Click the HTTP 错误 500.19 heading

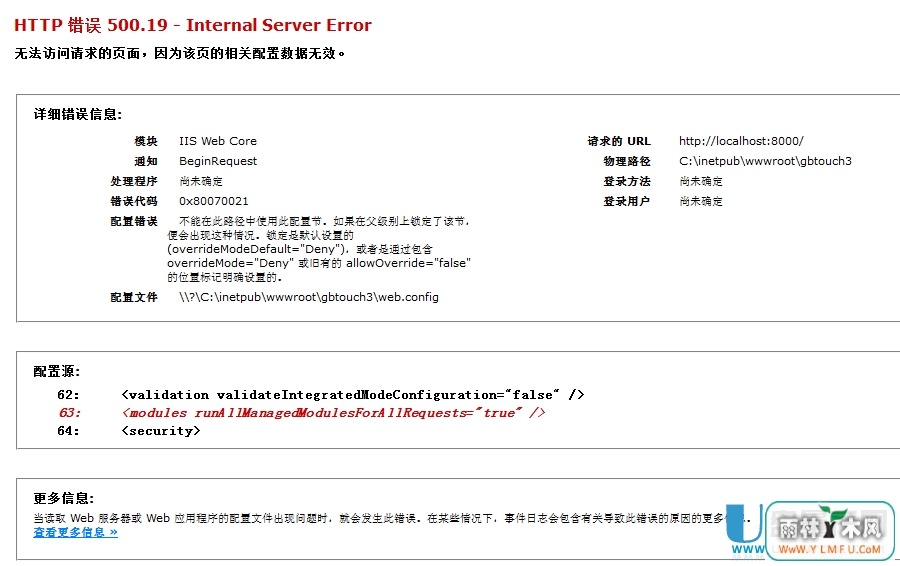click(x=193, y=25)
